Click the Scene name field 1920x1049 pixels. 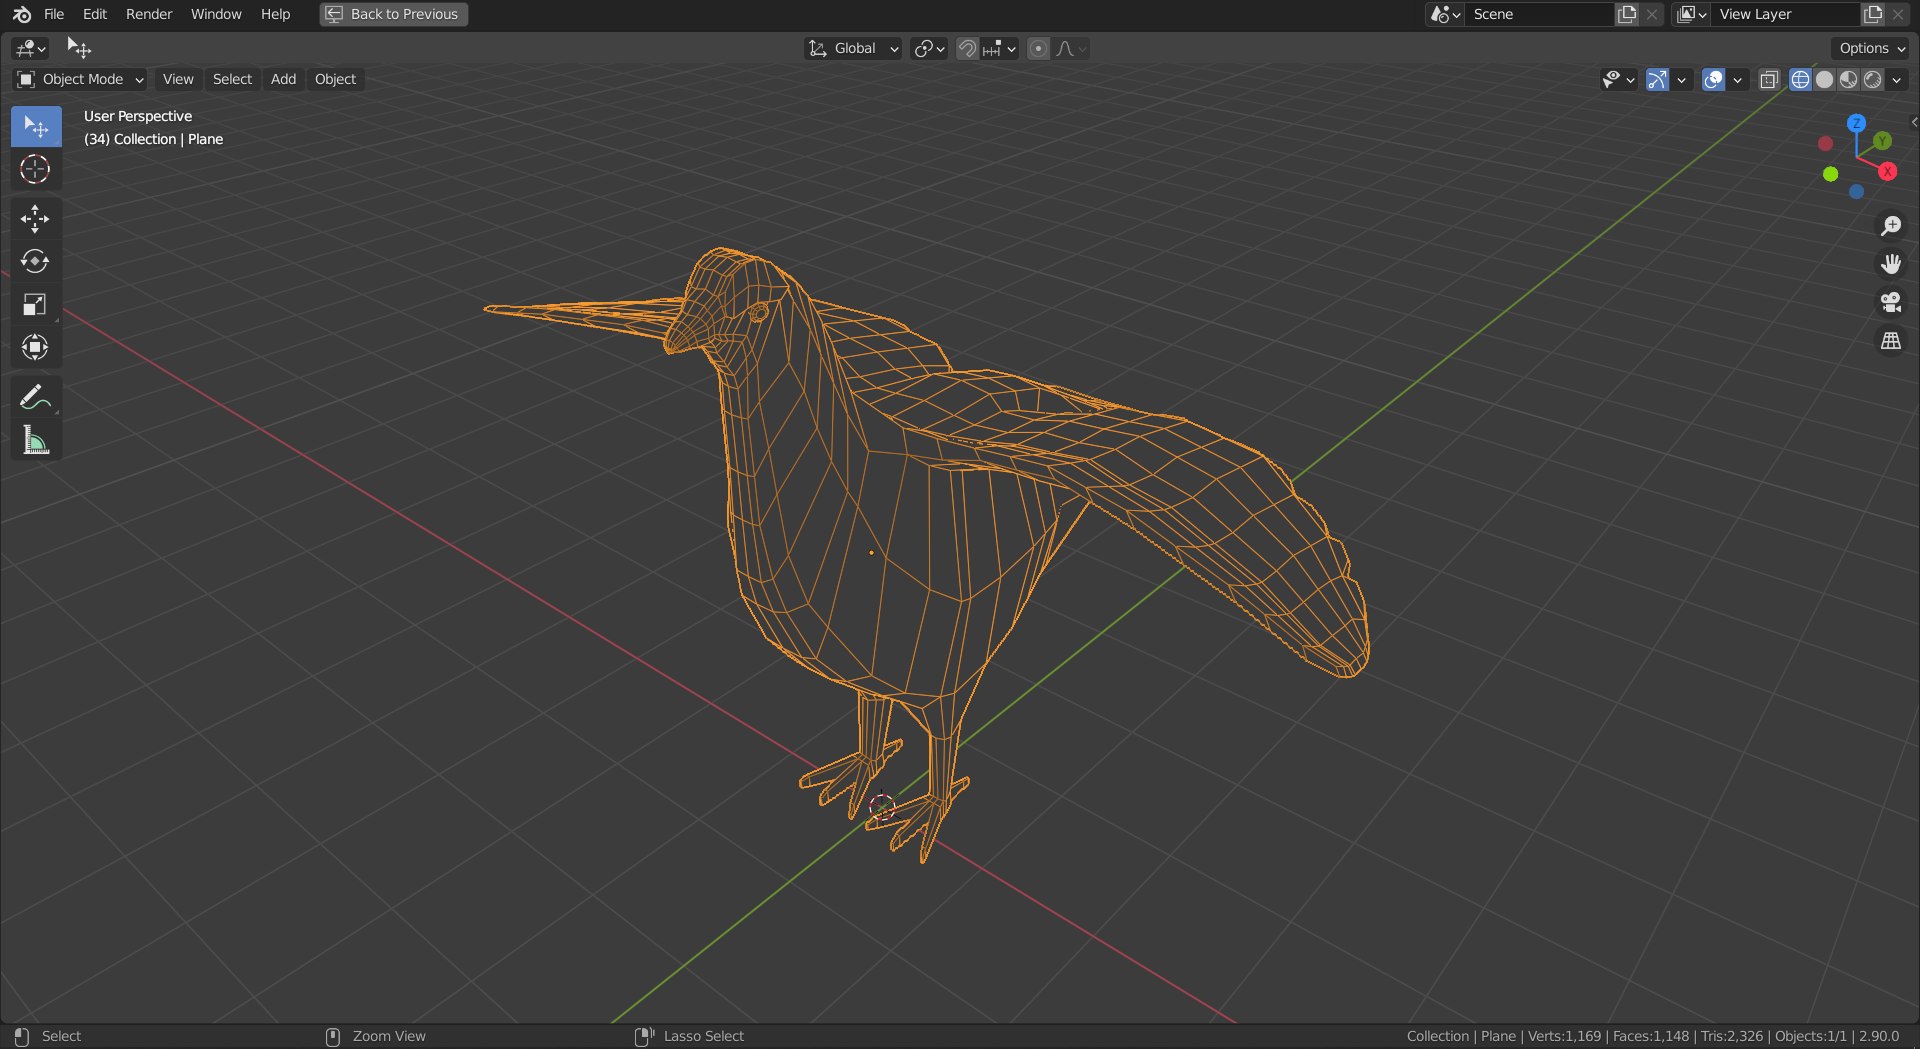point(1540,14)
